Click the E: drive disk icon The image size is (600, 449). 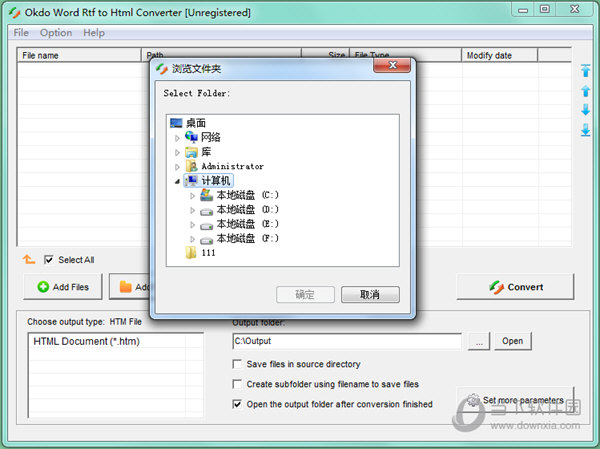207,225
